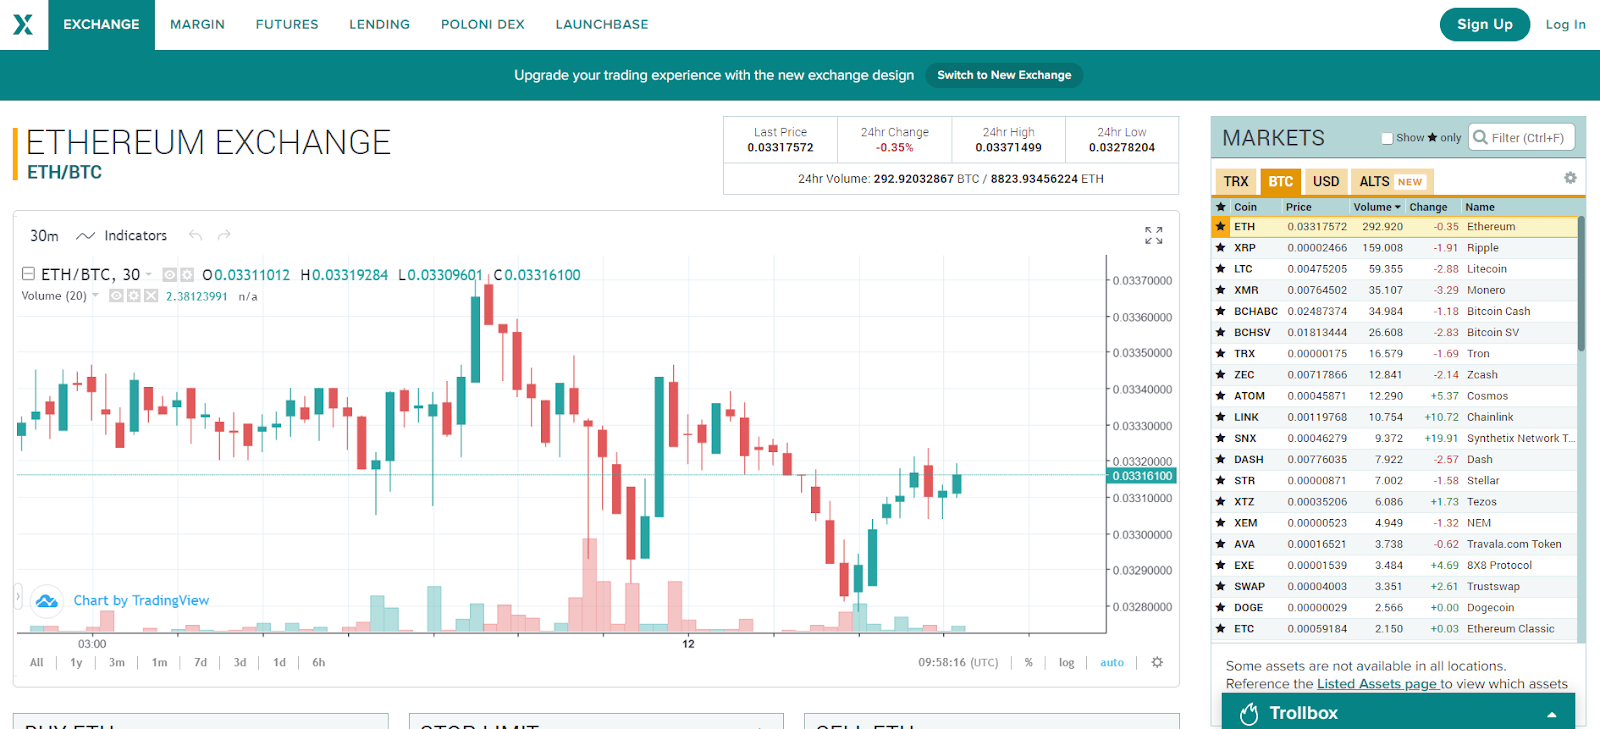
Task: Toggle the ZEC row favorite star
Action: point(1220,375)
